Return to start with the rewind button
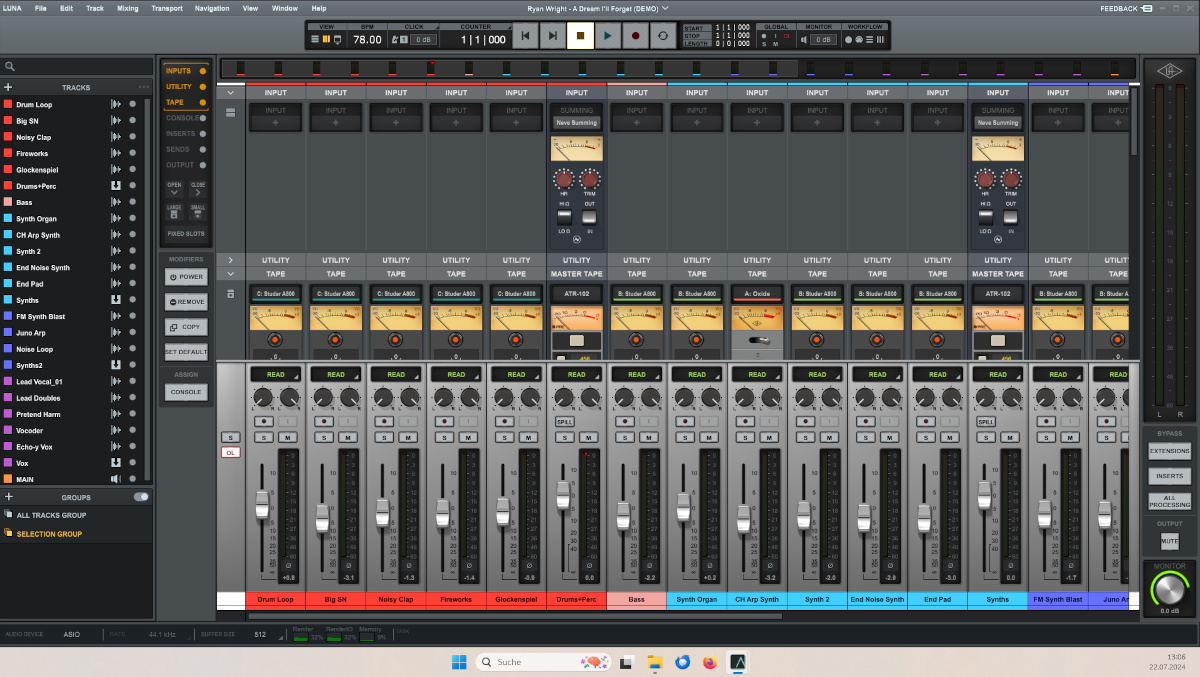Image resolution: width=1200 pixels, height=677 pixels. click(x=525, y=37)
